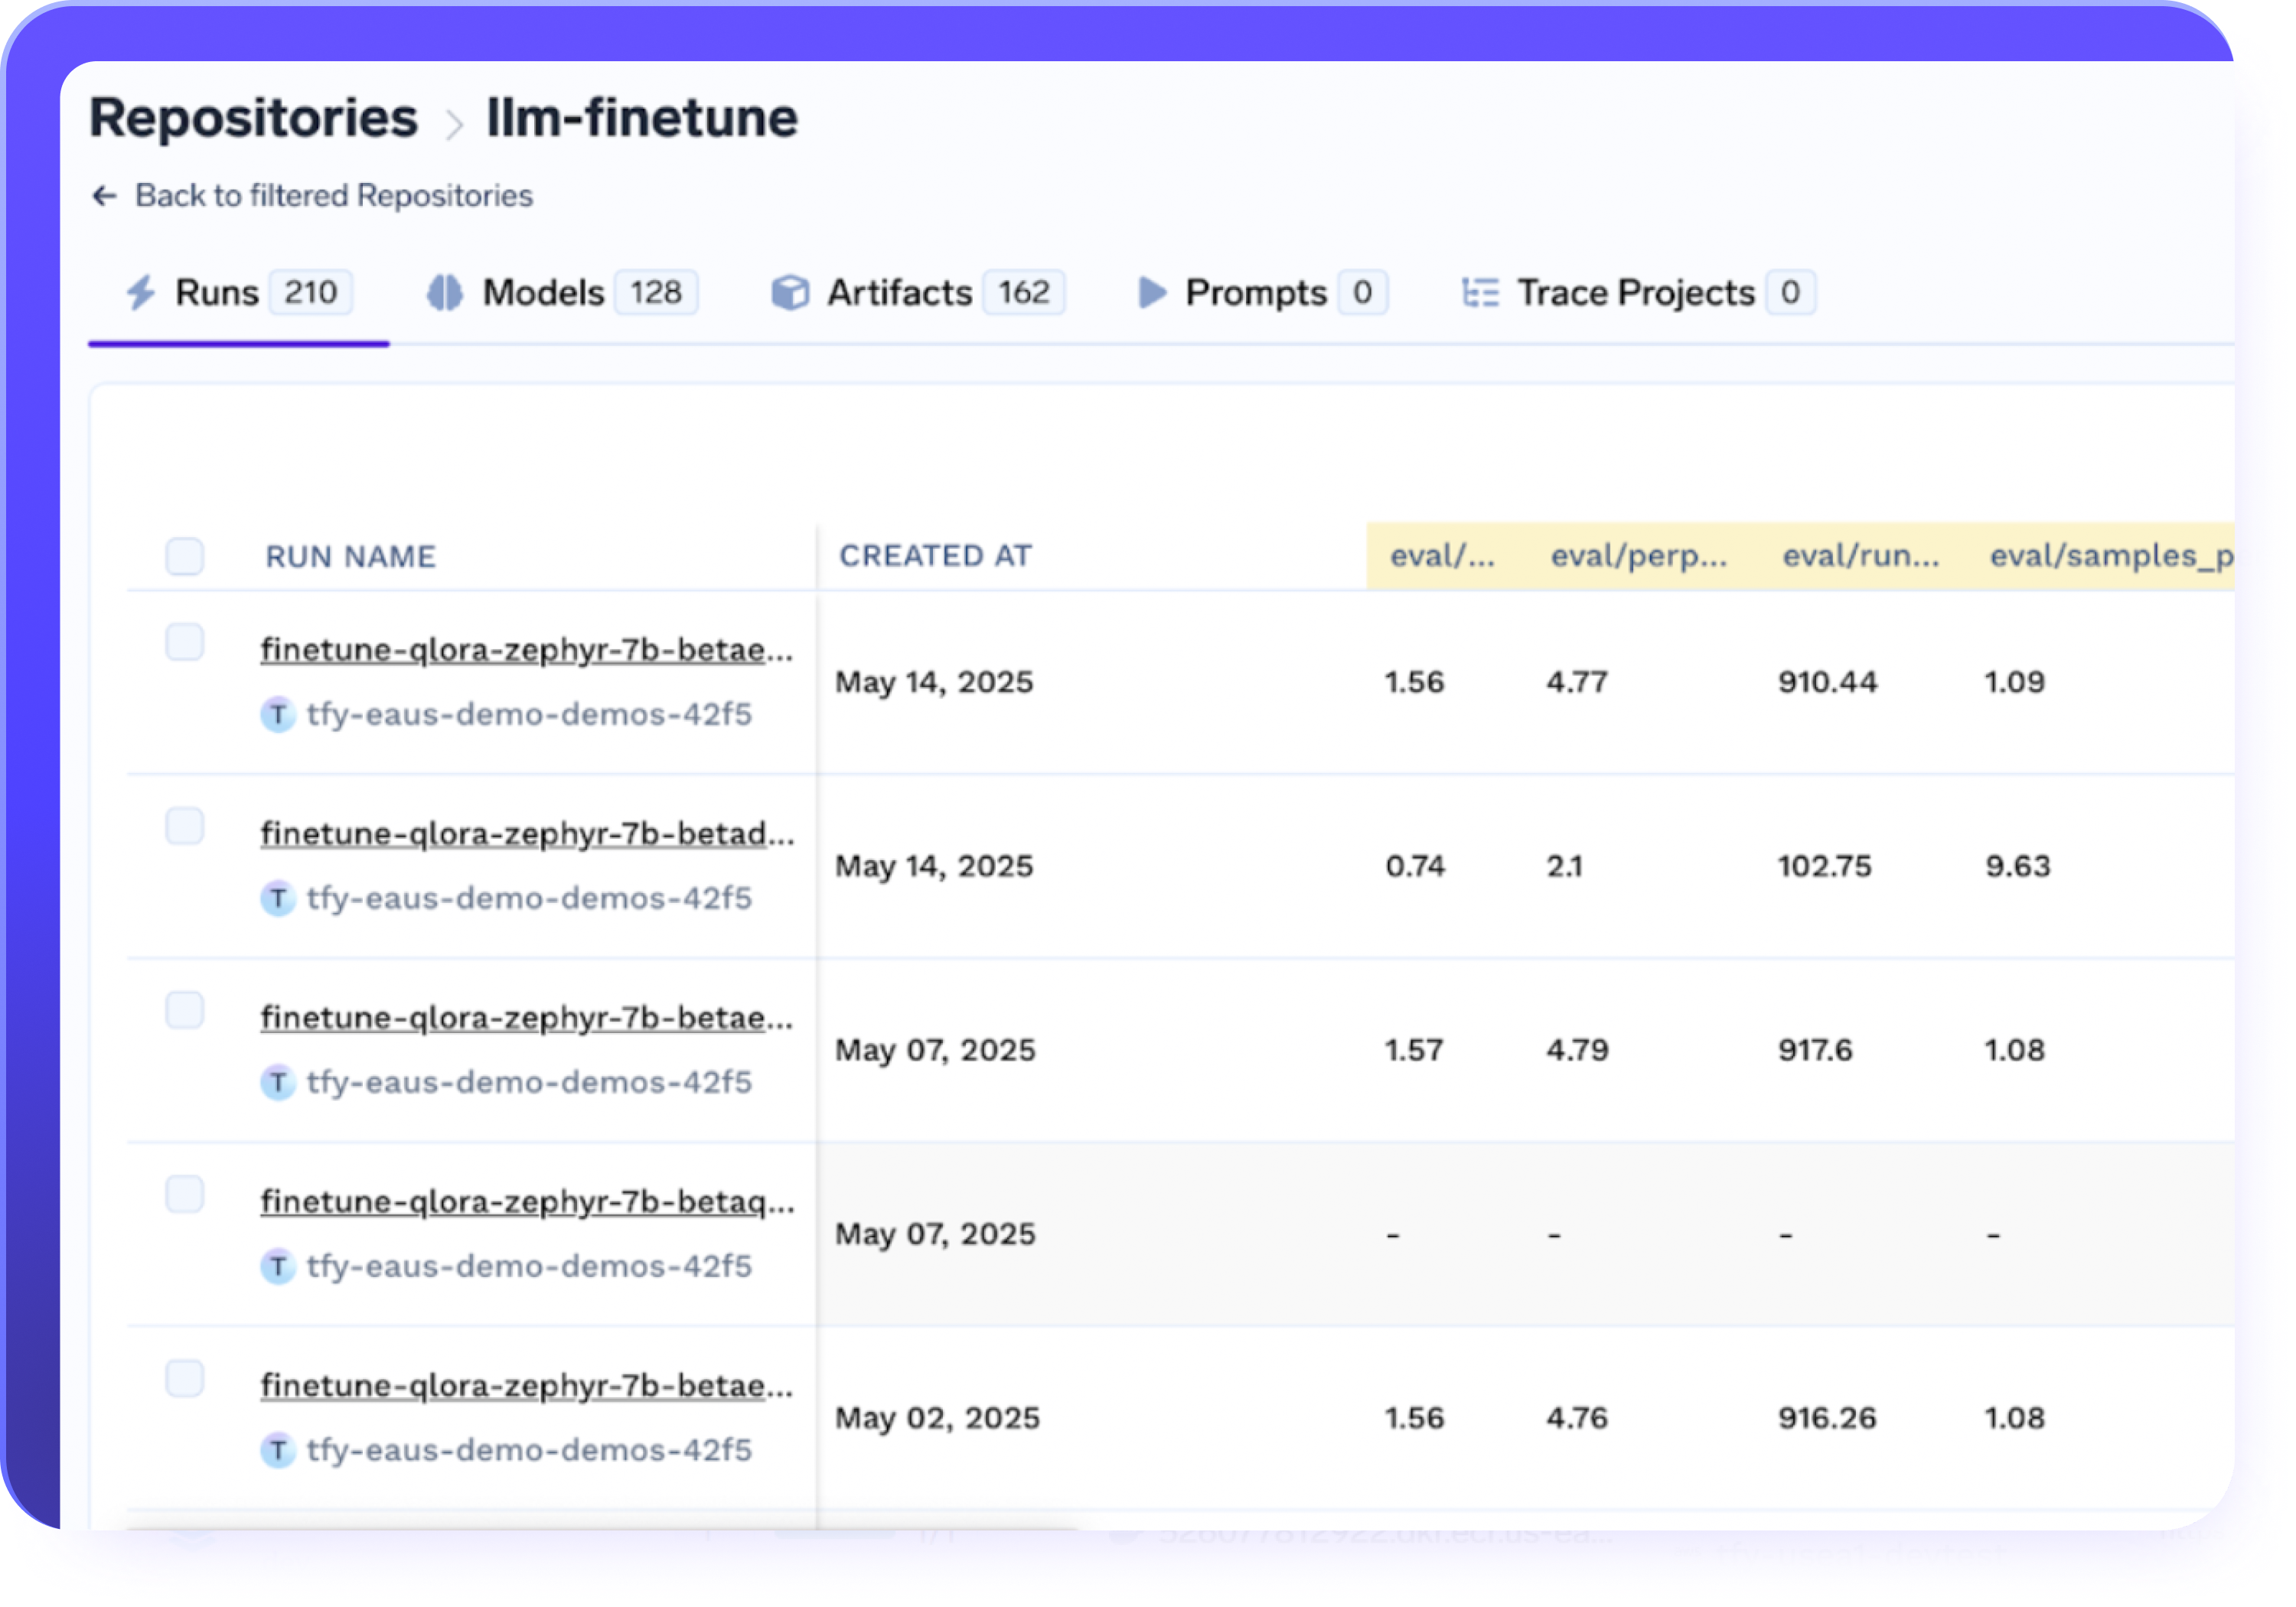Image resolution: width=2296 pixels, height=1607 pixels.
Task: Click the T avatar in first run row
Action: point(278,714)
